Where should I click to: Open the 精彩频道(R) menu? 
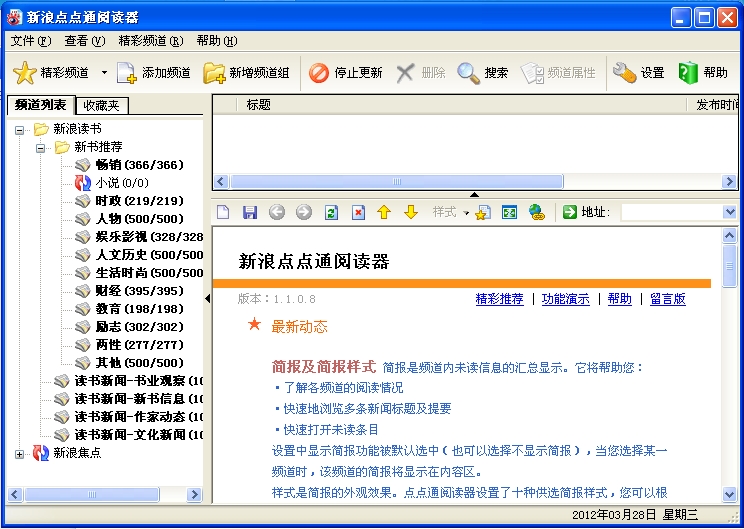pyautogui.click(x=151, y=41)
